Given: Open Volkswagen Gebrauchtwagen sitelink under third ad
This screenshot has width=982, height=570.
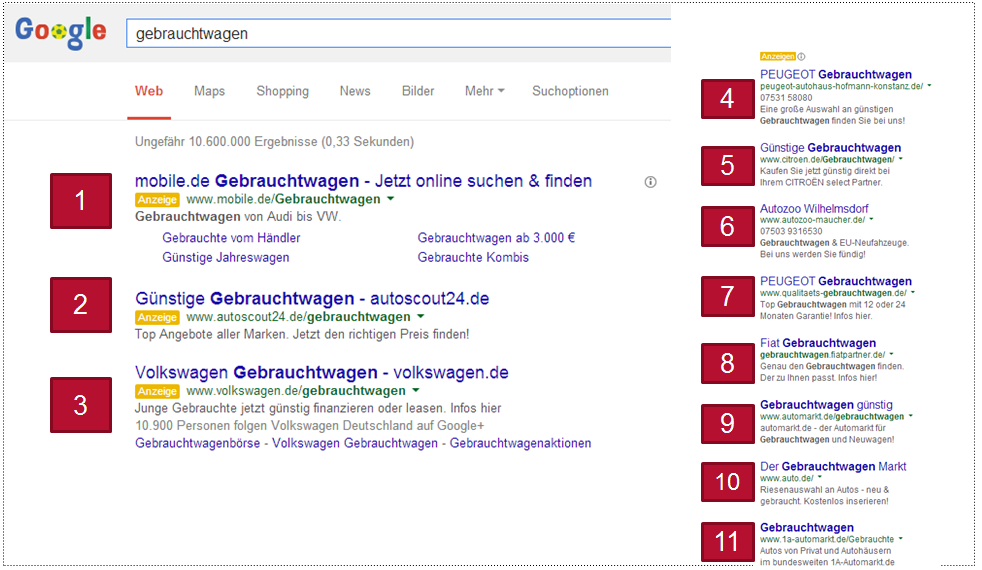Looking at the screenshot, I should pos(354,443).
